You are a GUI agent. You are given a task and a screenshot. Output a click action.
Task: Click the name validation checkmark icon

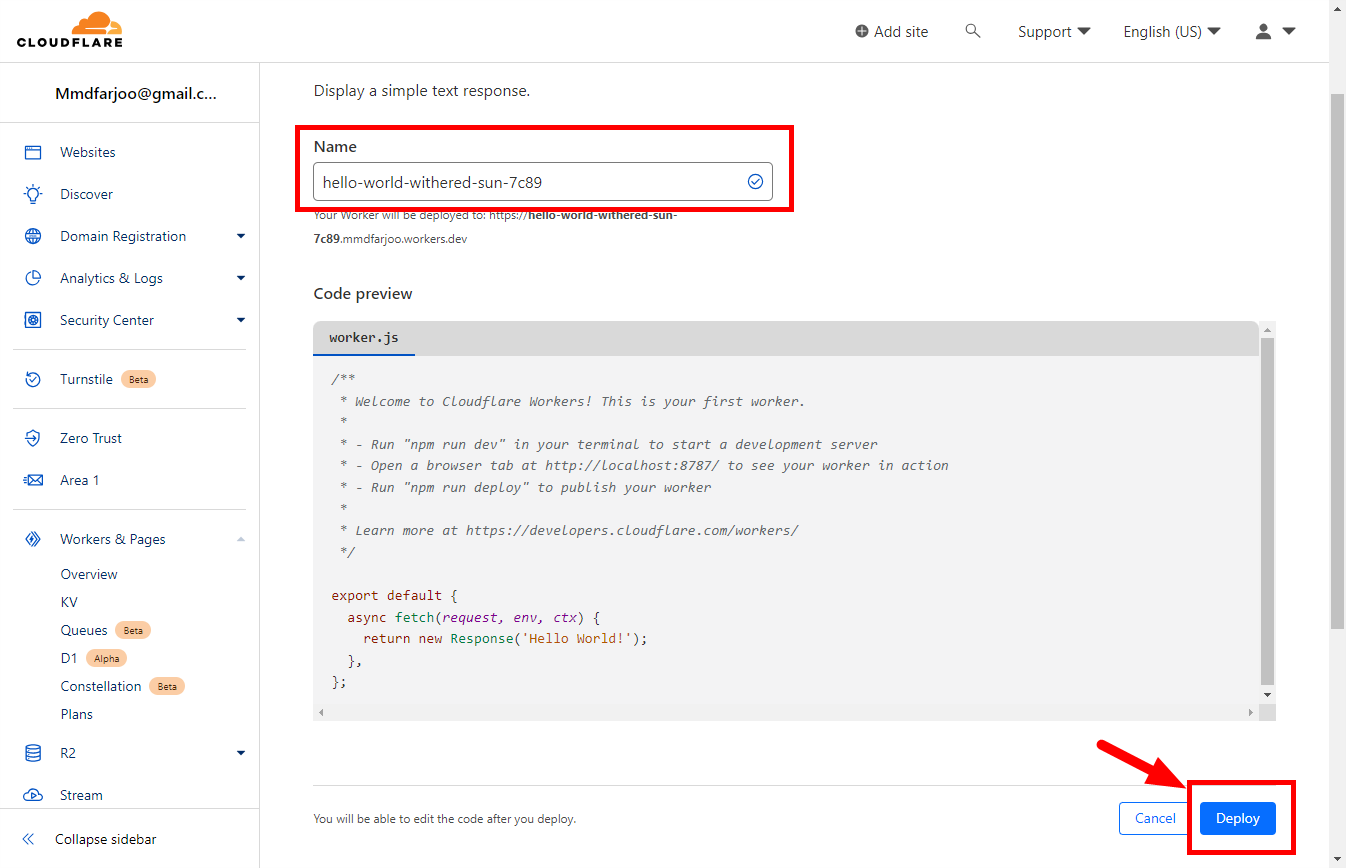tap(755, 181)
